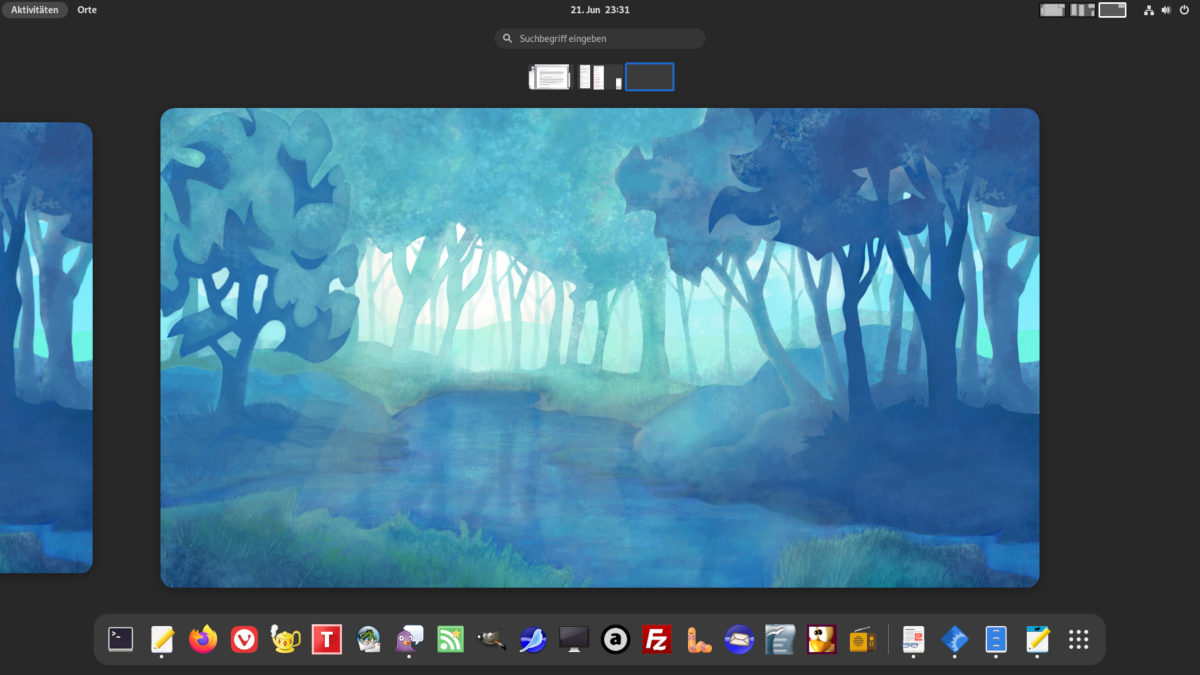Open the network status indicator
This screenshot has height=675, width=1200.
click(x=1149, y=10)
